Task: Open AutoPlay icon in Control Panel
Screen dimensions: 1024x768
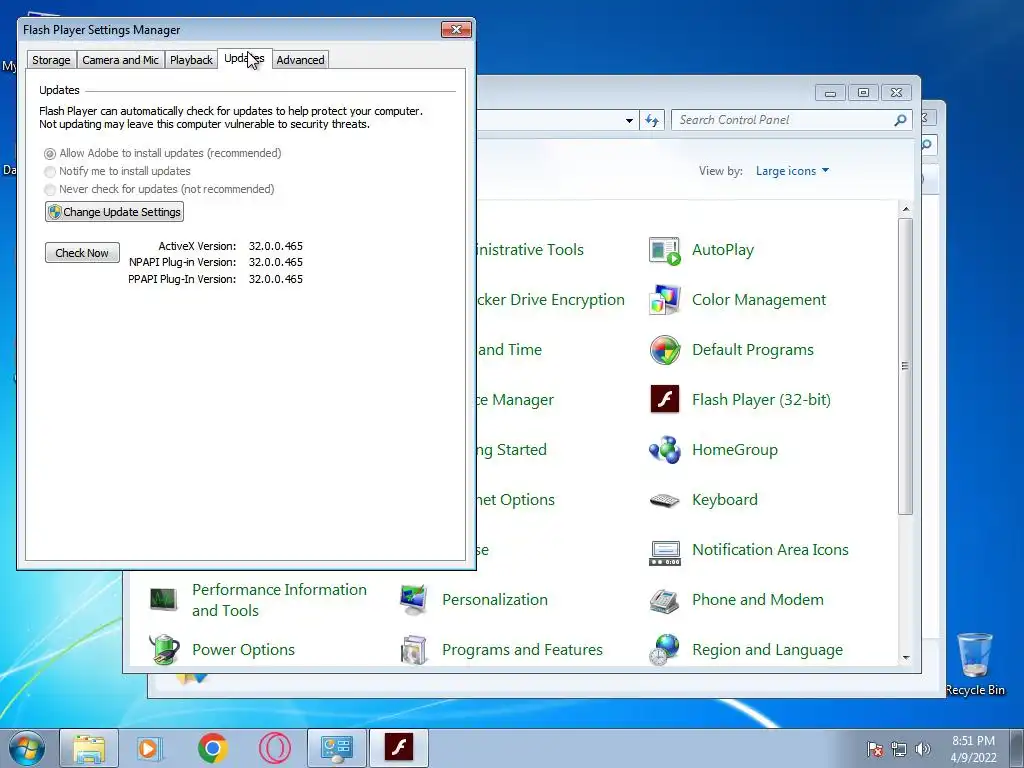Action: coord(665,250)
